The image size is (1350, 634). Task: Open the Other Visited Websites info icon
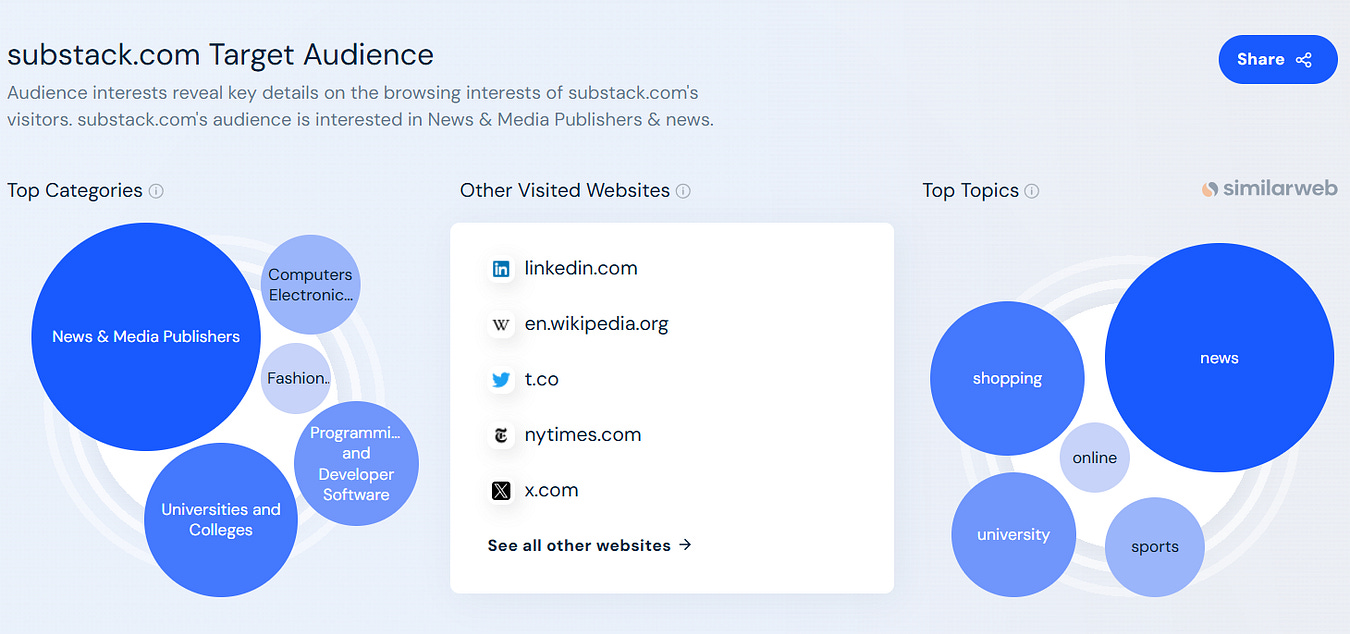(x=683, y=191)
